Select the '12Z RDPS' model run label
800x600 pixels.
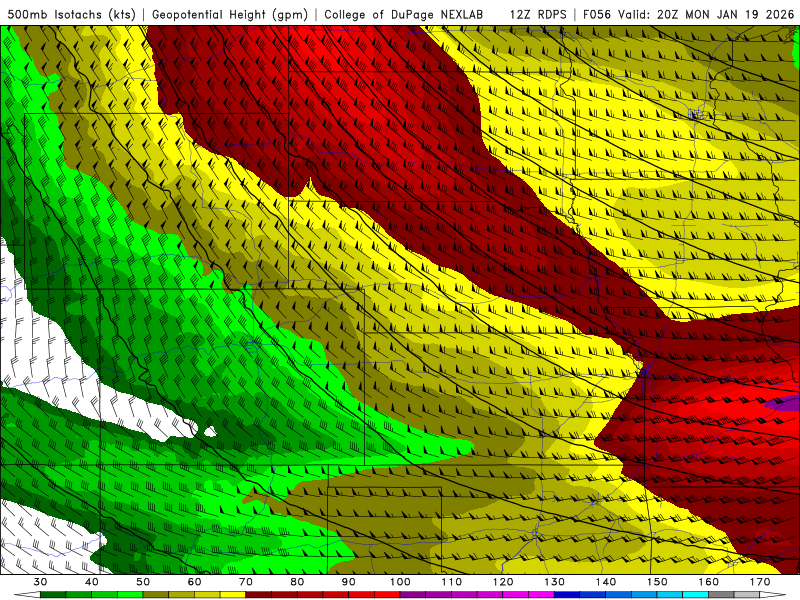click(x=538, y=14)
